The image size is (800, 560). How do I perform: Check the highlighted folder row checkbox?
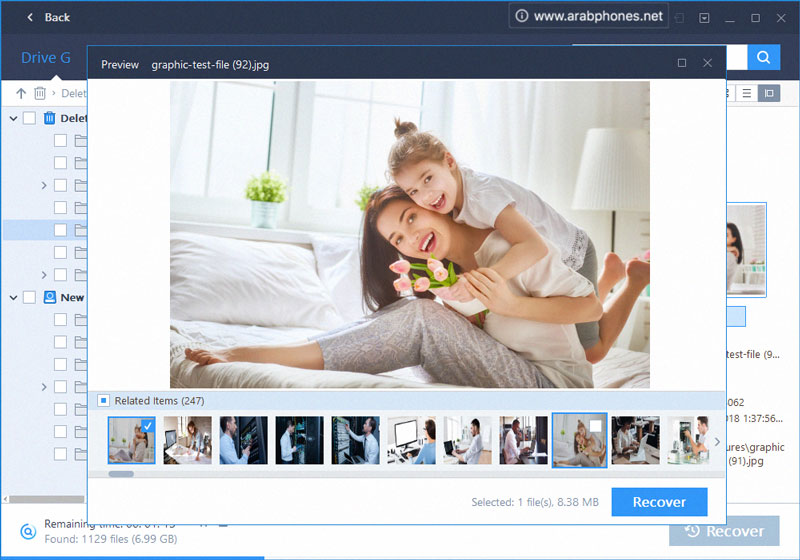tap(60, 230)
